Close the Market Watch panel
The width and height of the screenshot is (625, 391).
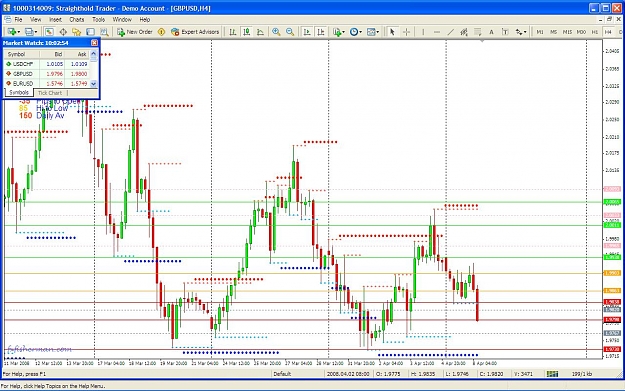[x=94, y=43]
